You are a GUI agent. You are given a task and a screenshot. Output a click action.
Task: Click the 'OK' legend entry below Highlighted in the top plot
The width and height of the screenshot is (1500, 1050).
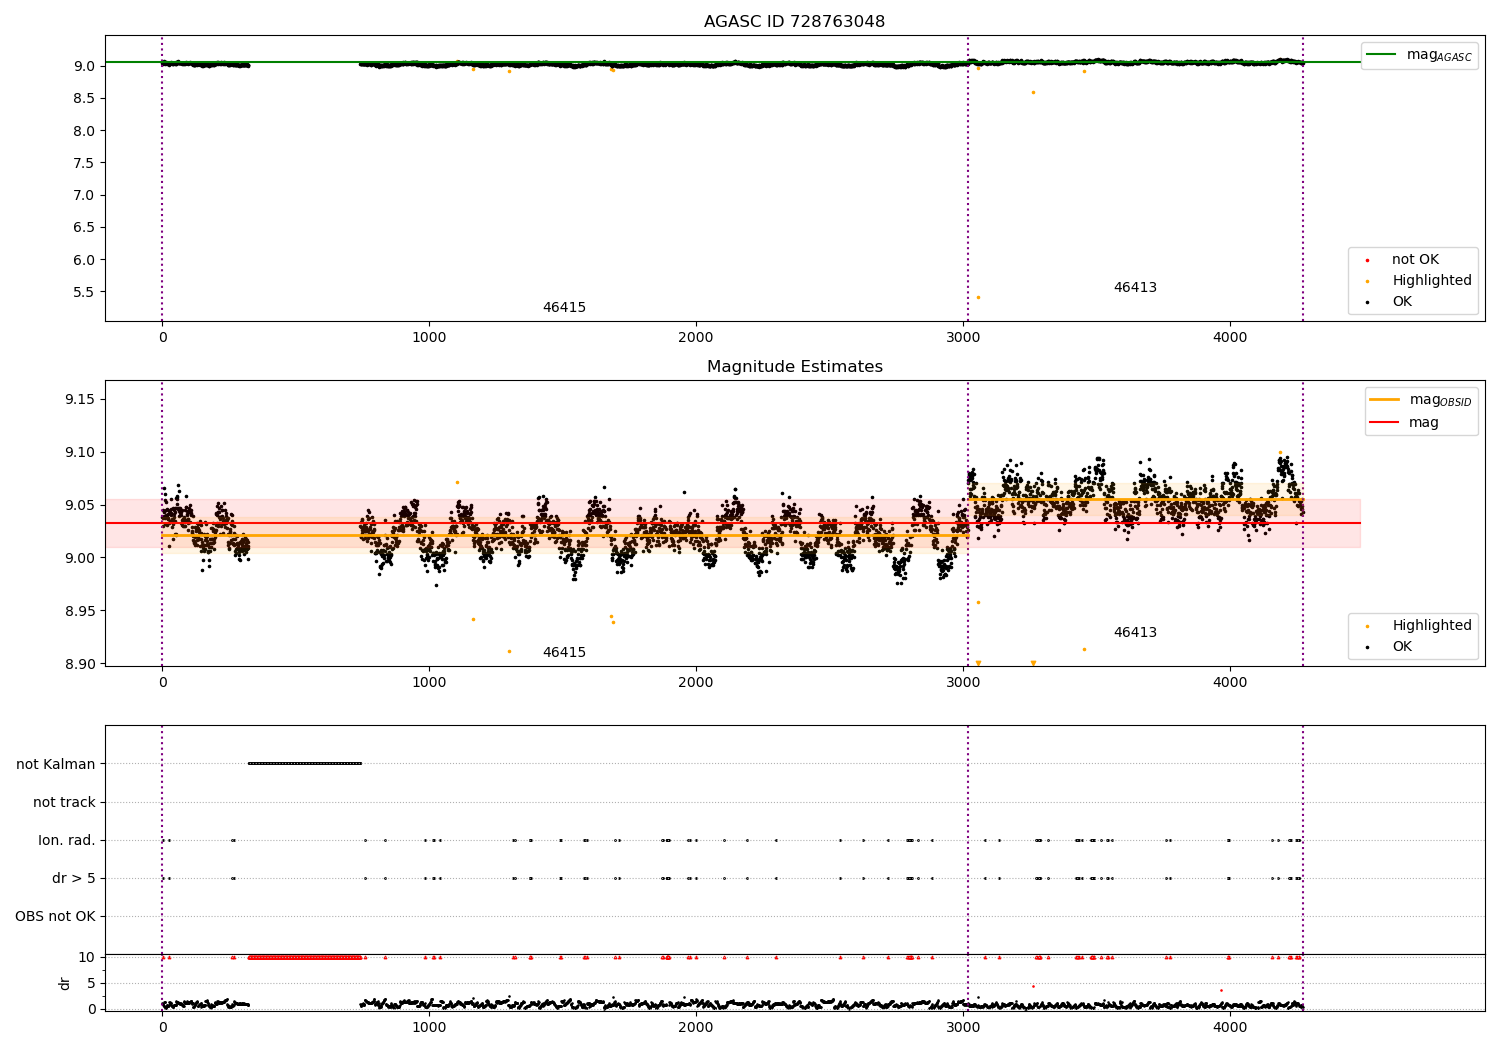1402,302
